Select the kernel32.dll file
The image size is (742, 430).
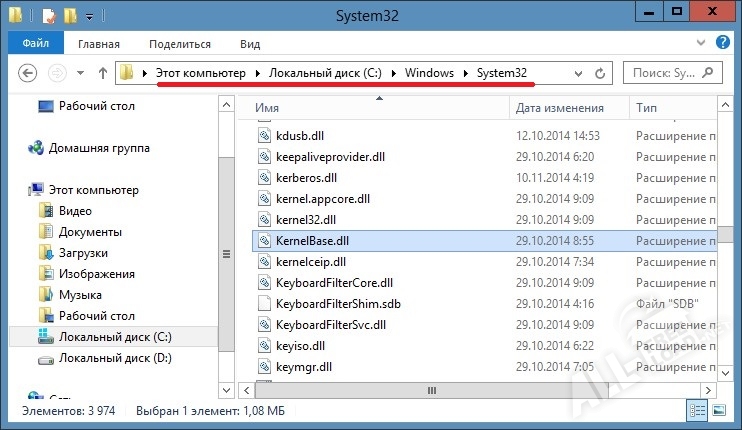coord(305,220)
